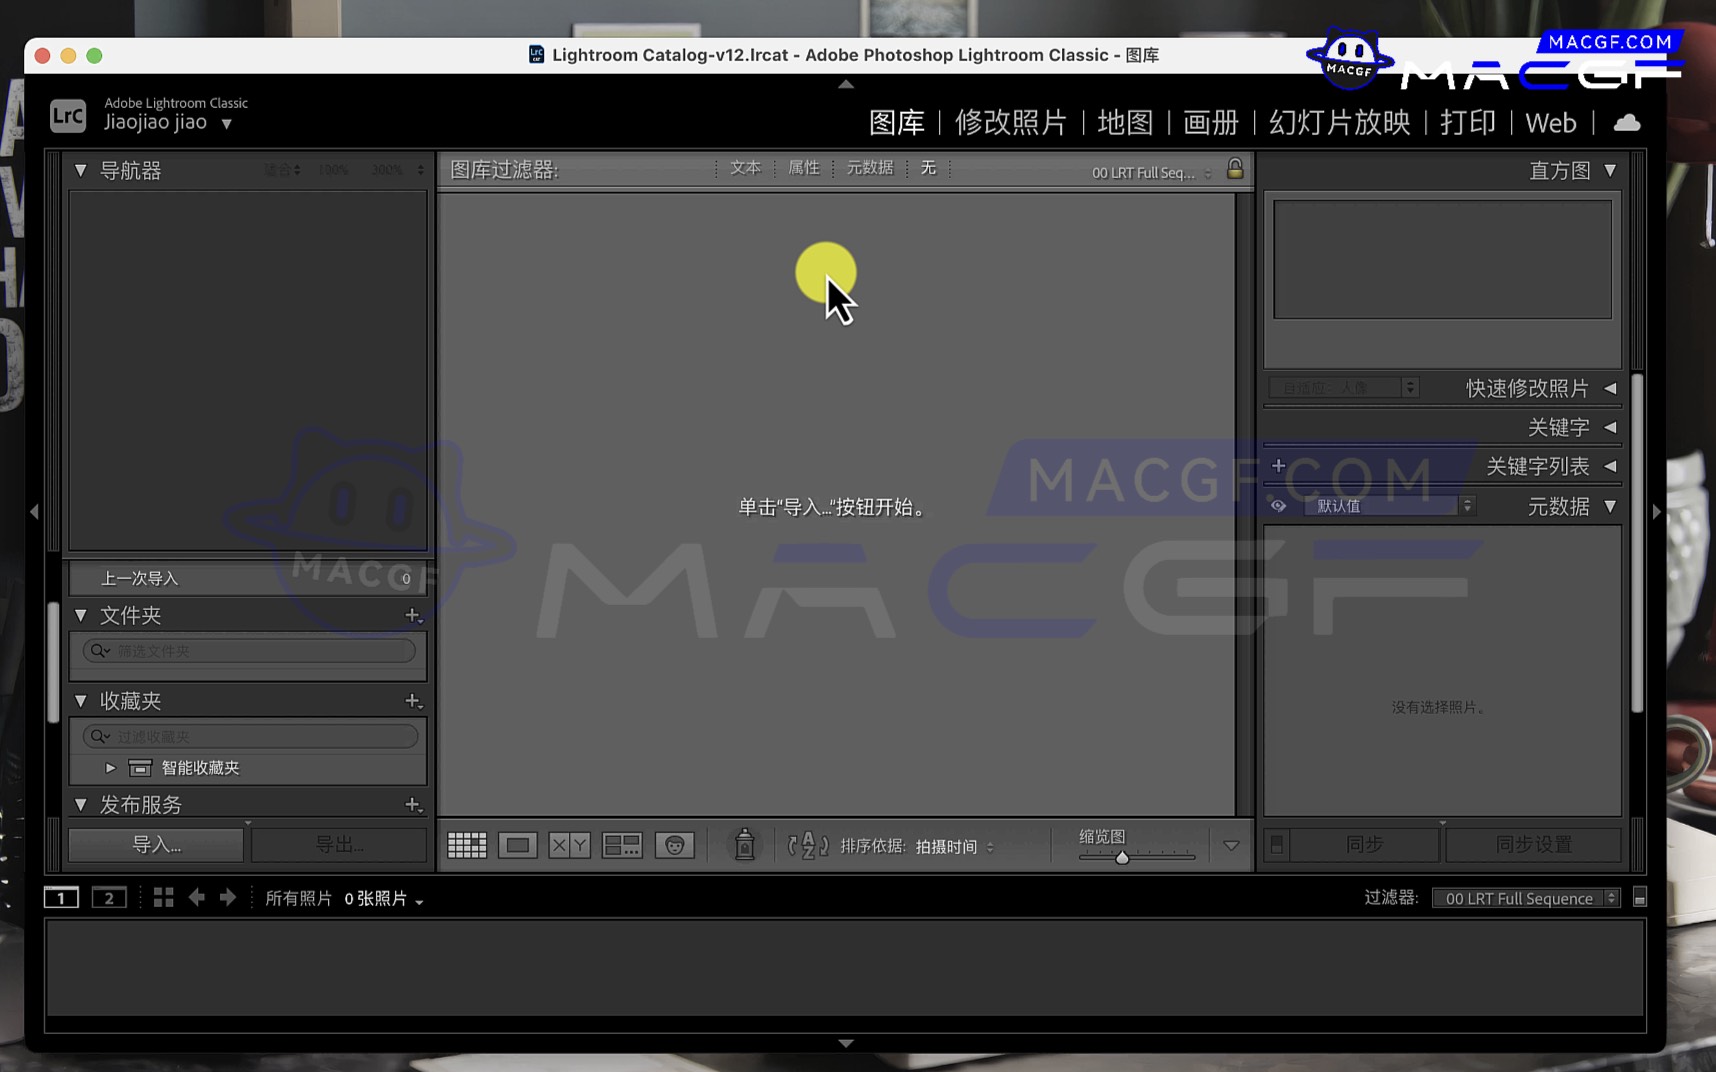Open the 地图 module
The width and height of the screenshot is (1716, 1072).
(1125, 123)
